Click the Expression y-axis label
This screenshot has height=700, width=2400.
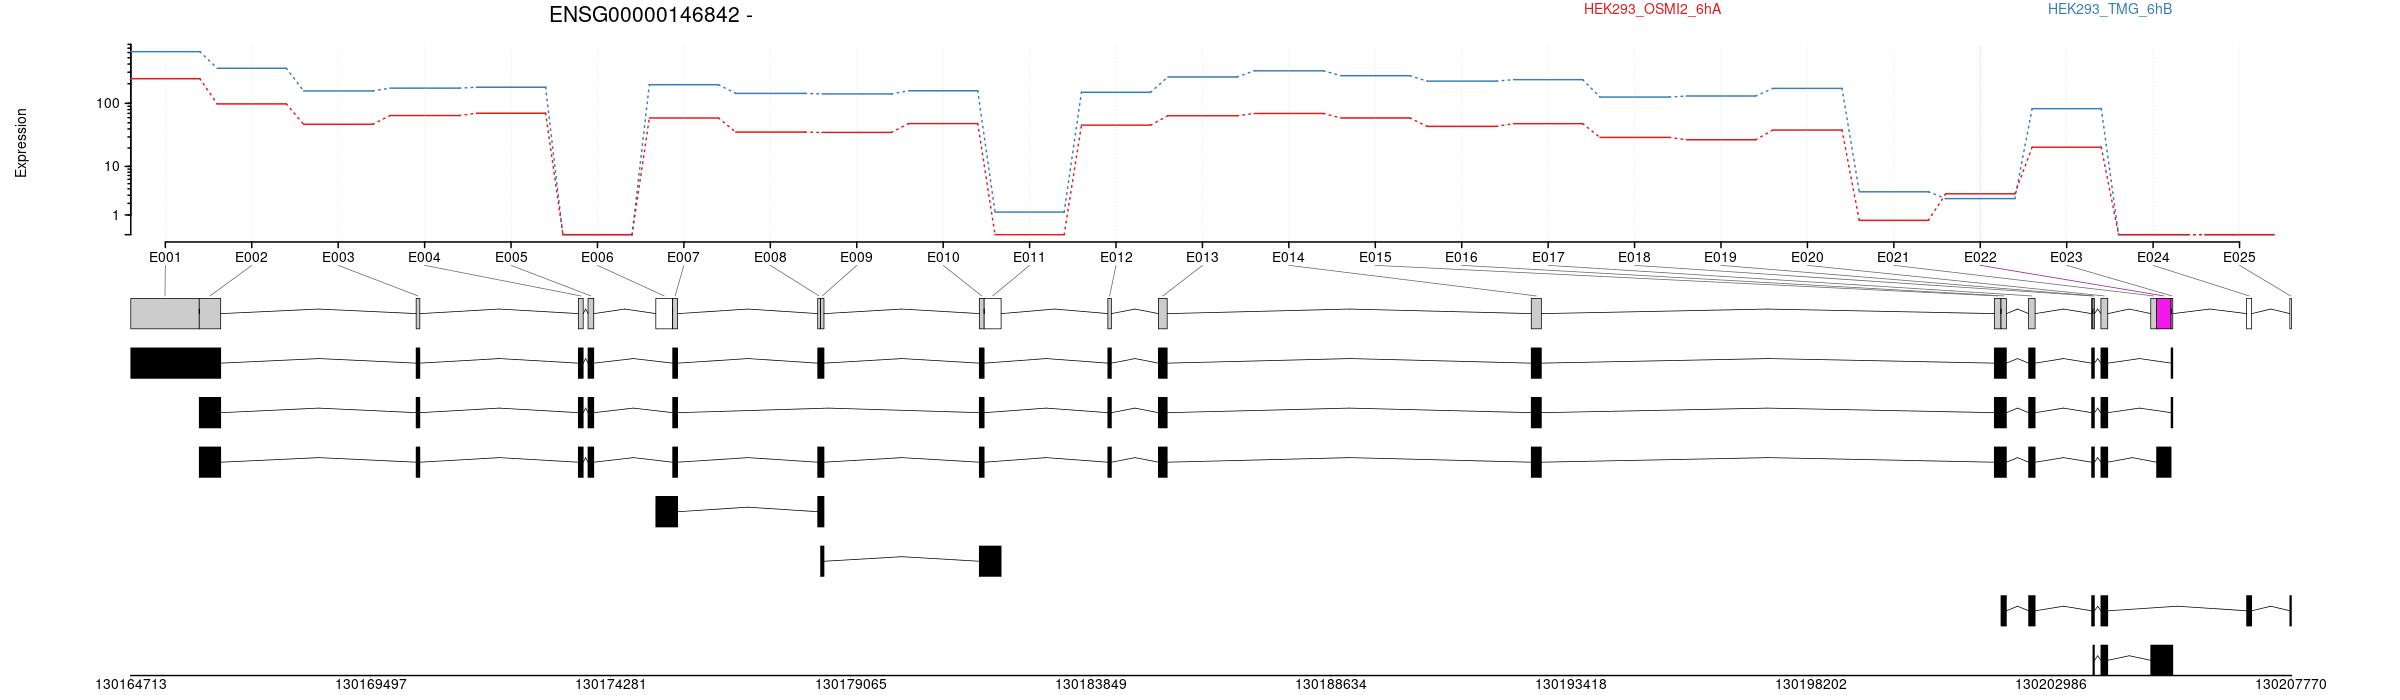coord(21,143)
